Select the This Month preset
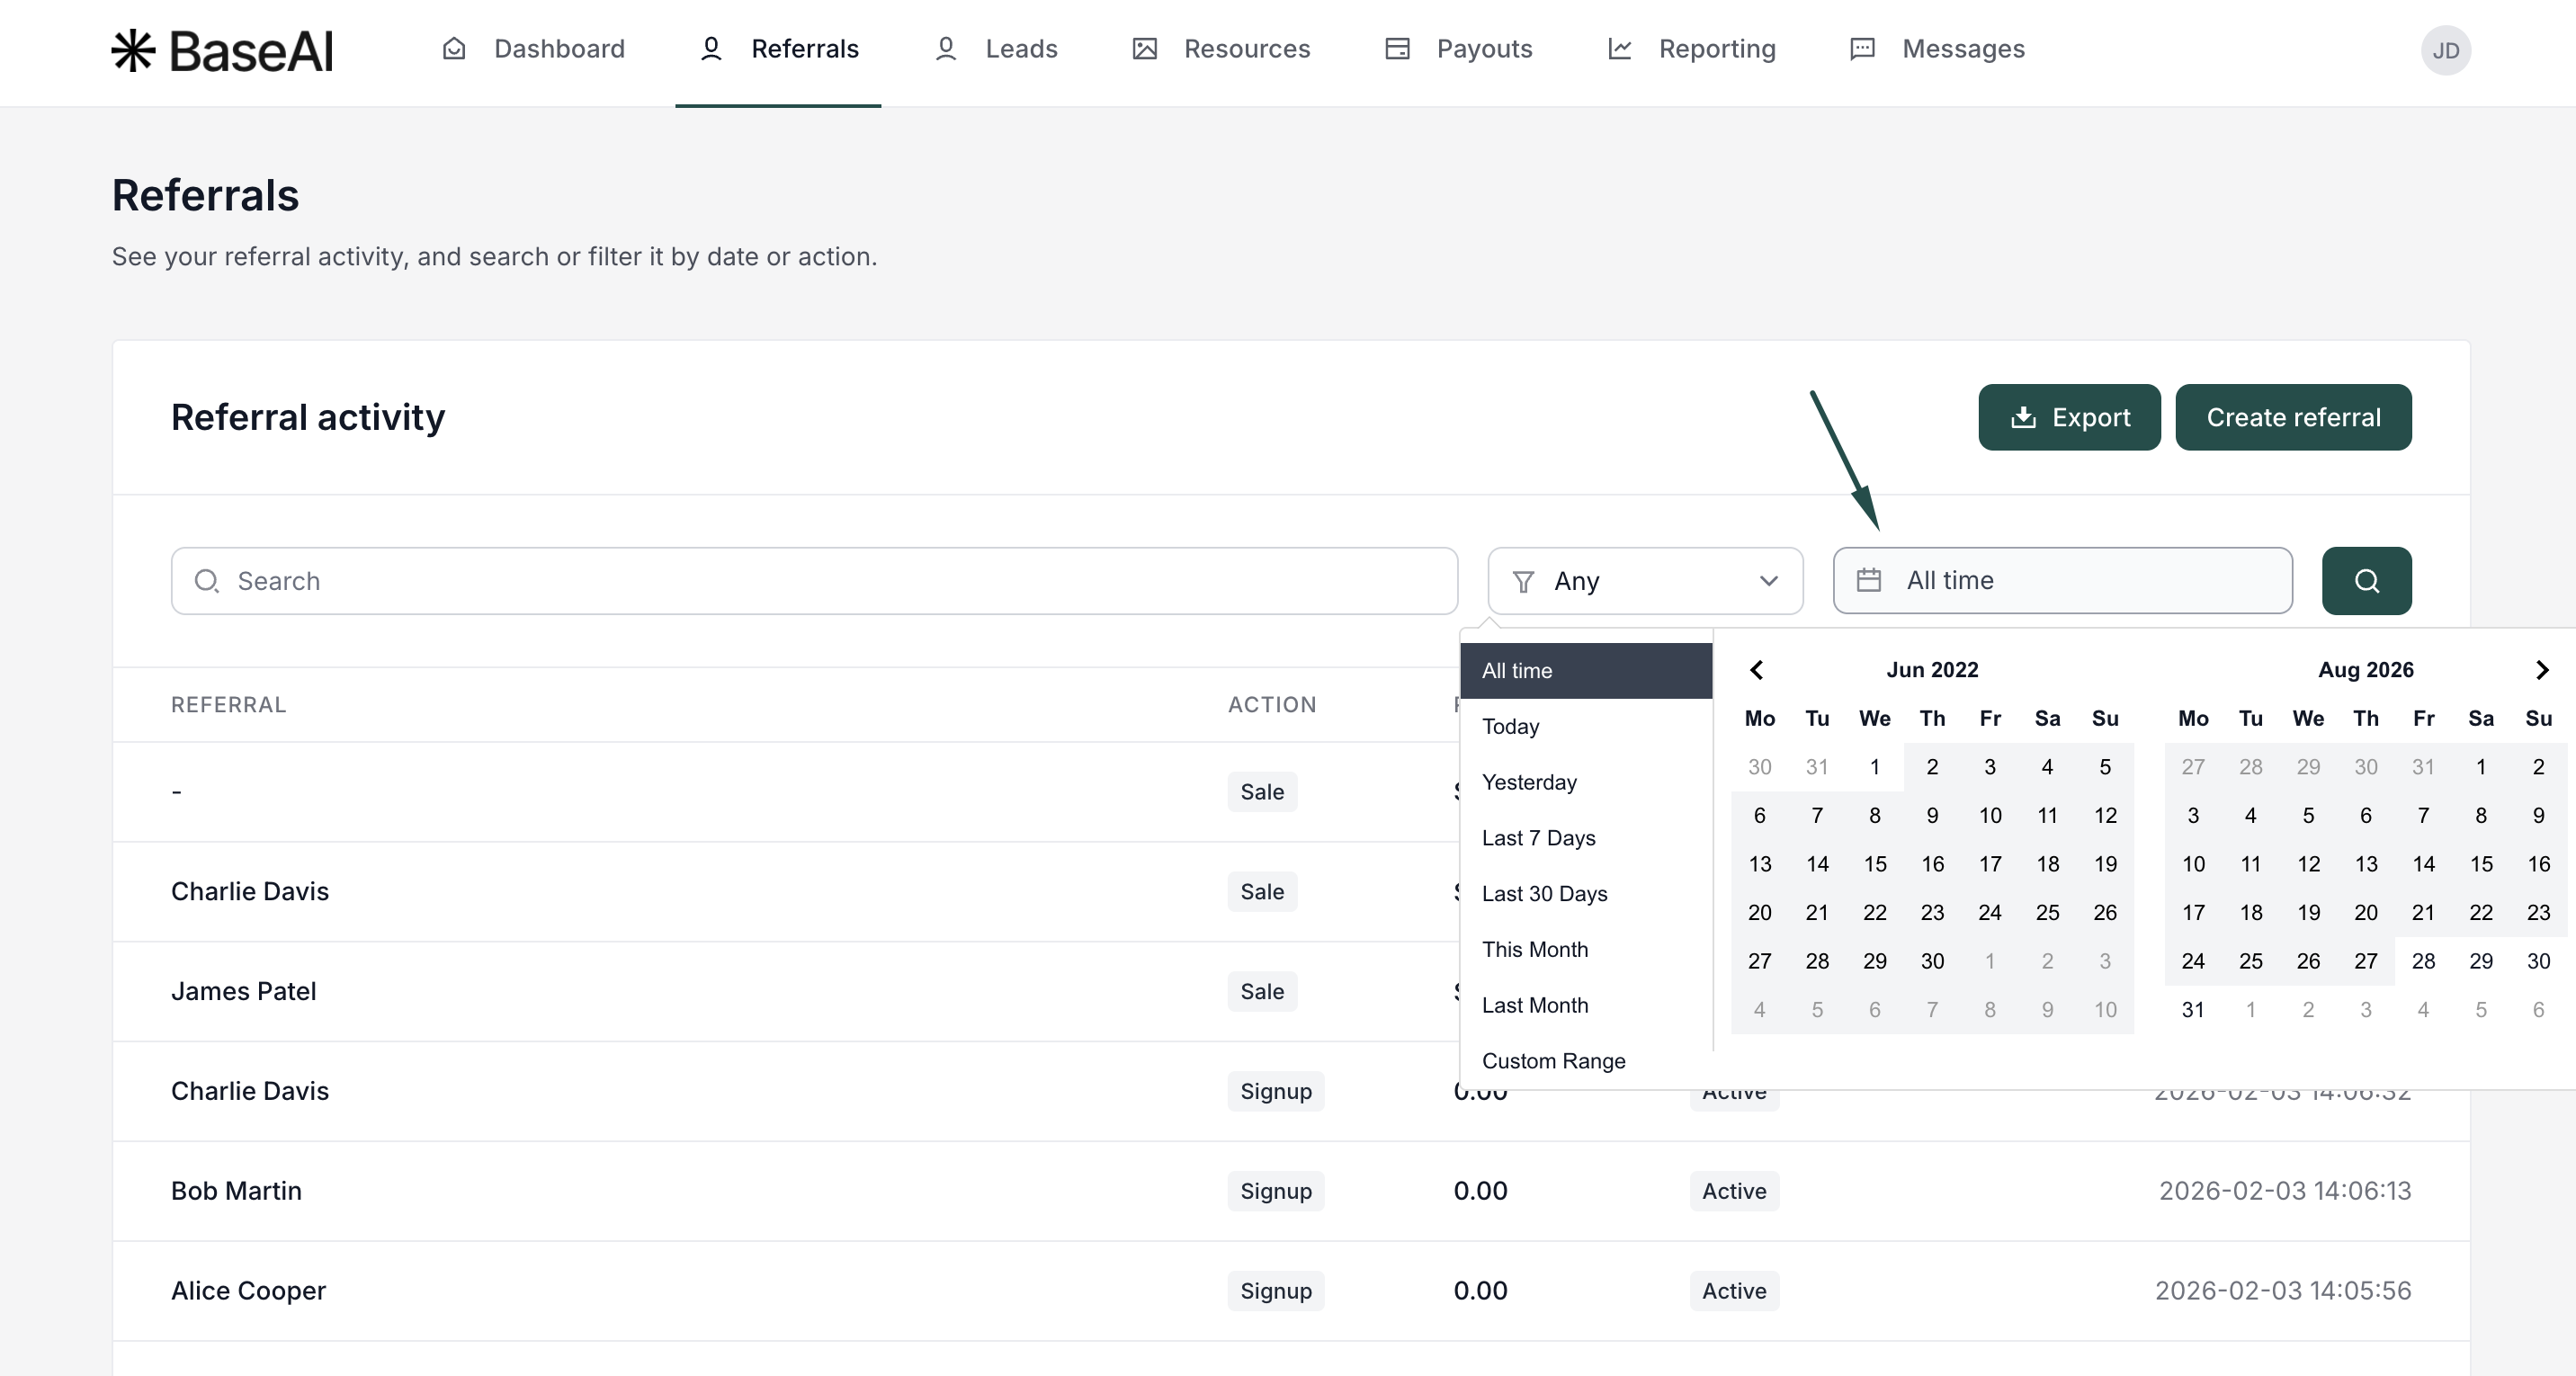The height and width of the screenshot is (1376, 2576). [x=1586, y=949]
